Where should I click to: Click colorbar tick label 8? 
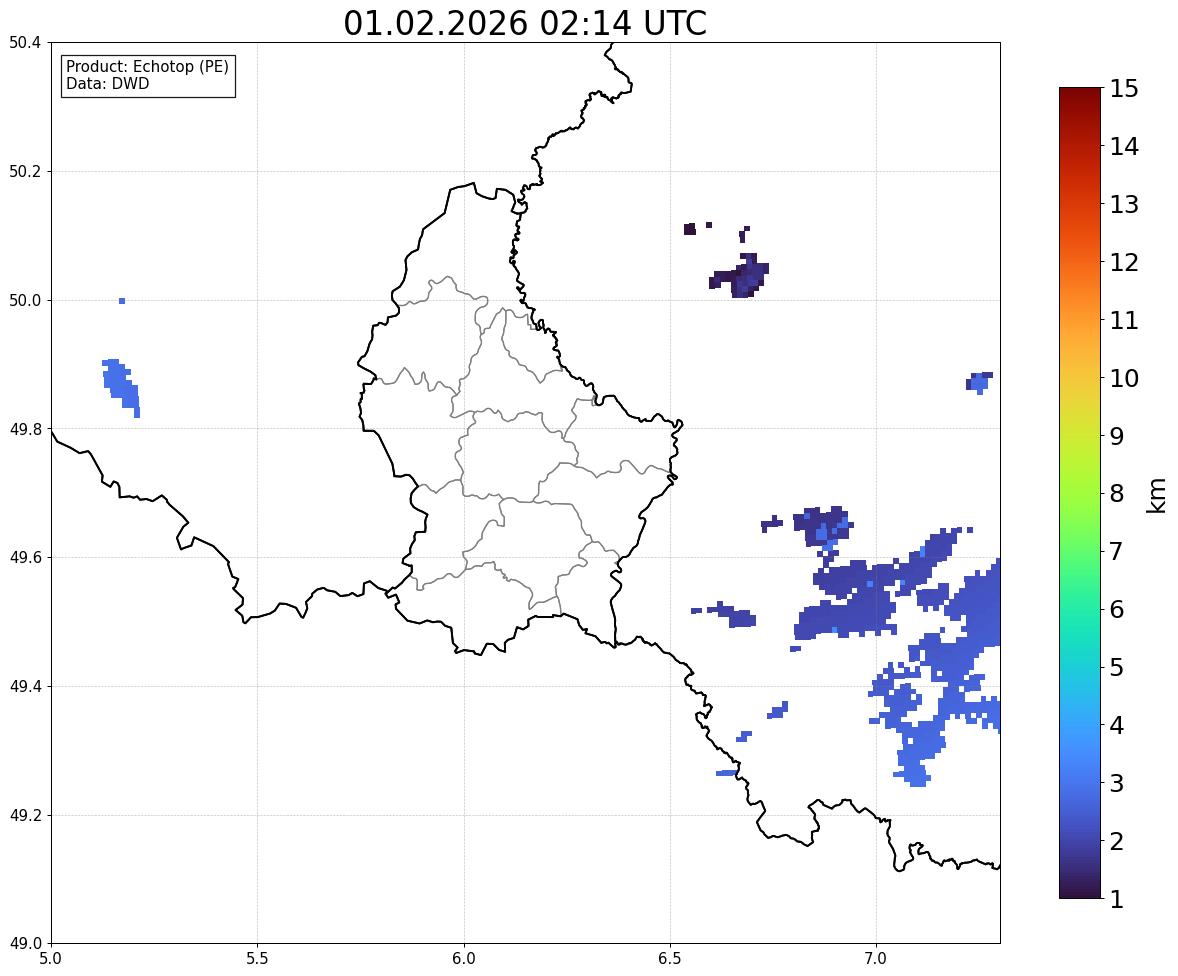1117,494
